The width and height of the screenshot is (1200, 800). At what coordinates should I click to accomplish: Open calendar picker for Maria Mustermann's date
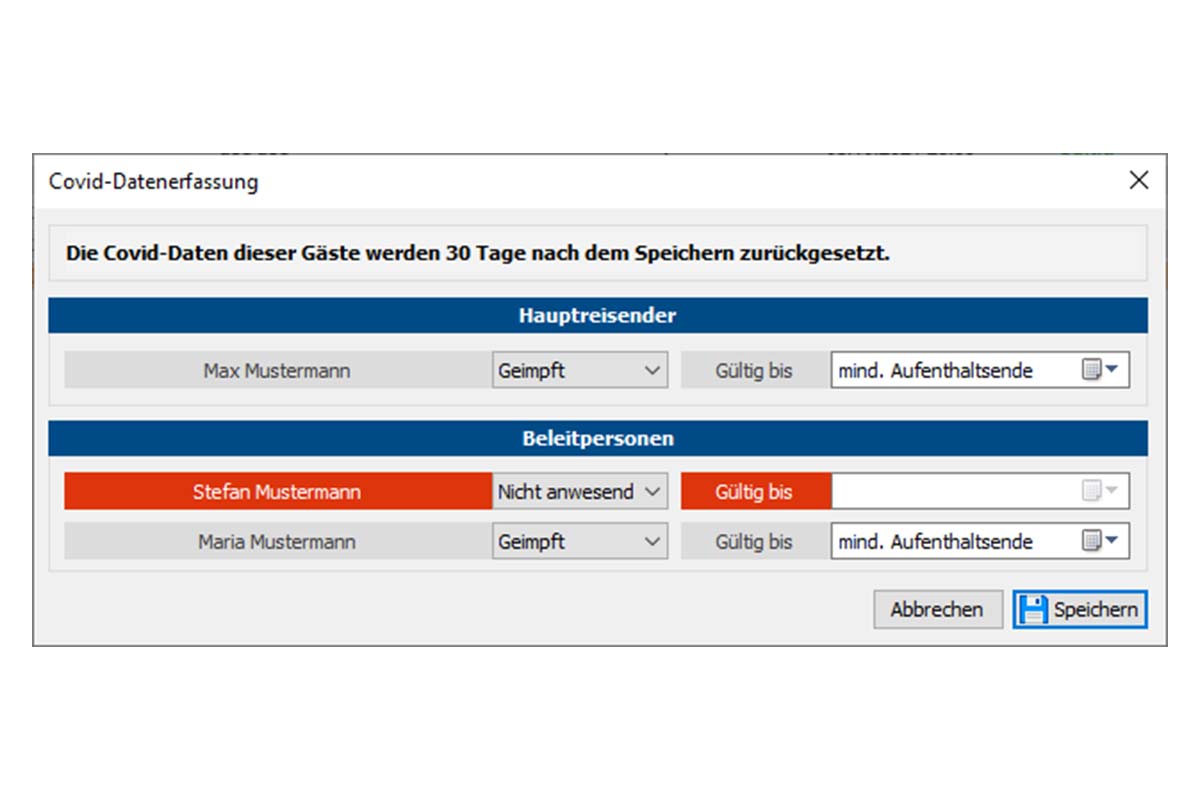click(1101, 542)
